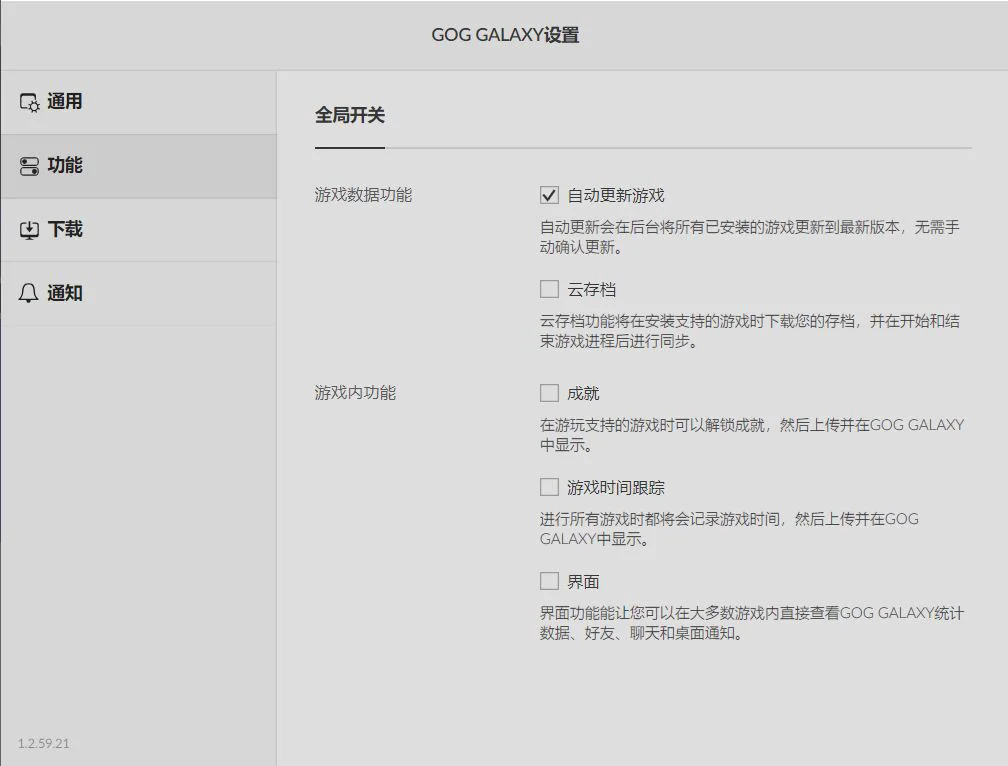Click the 下载 download sidebar icon
Screen dimensions: 1008x766
point(30,230)
